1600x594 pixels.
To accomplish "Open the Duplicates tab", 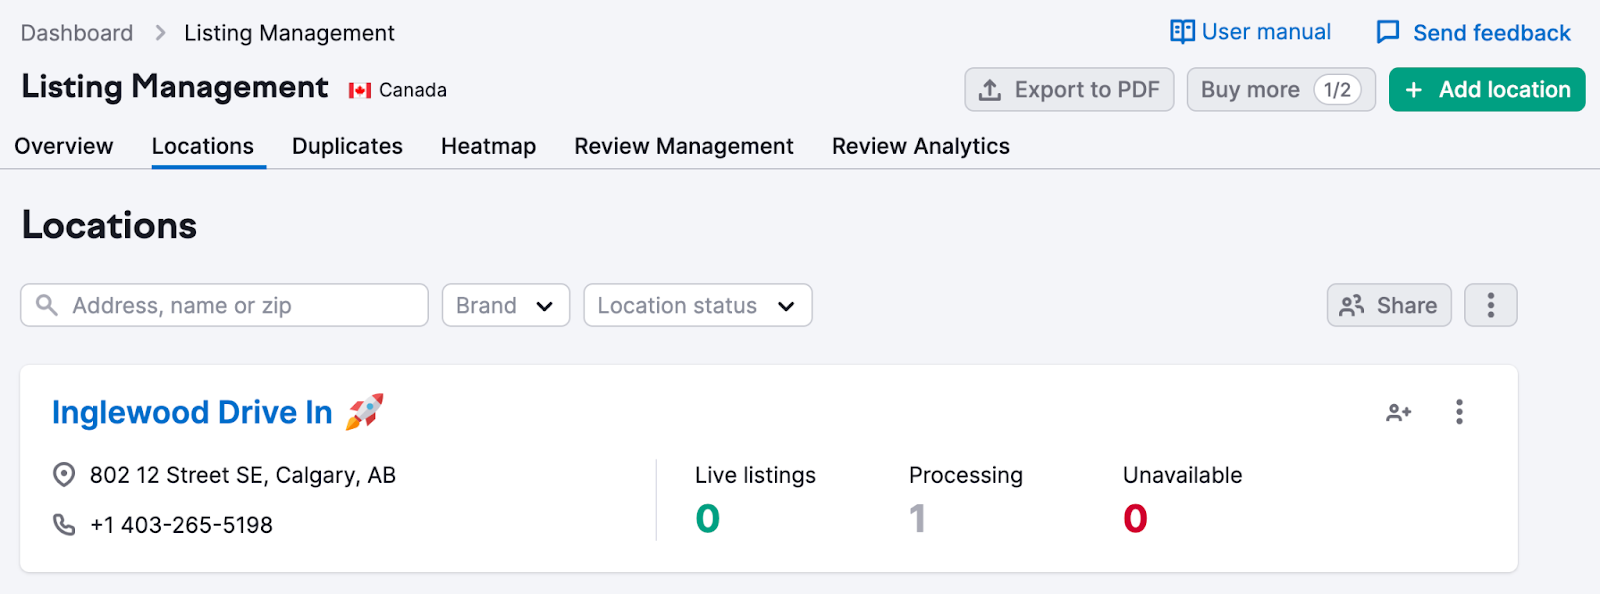I will 347,146.
